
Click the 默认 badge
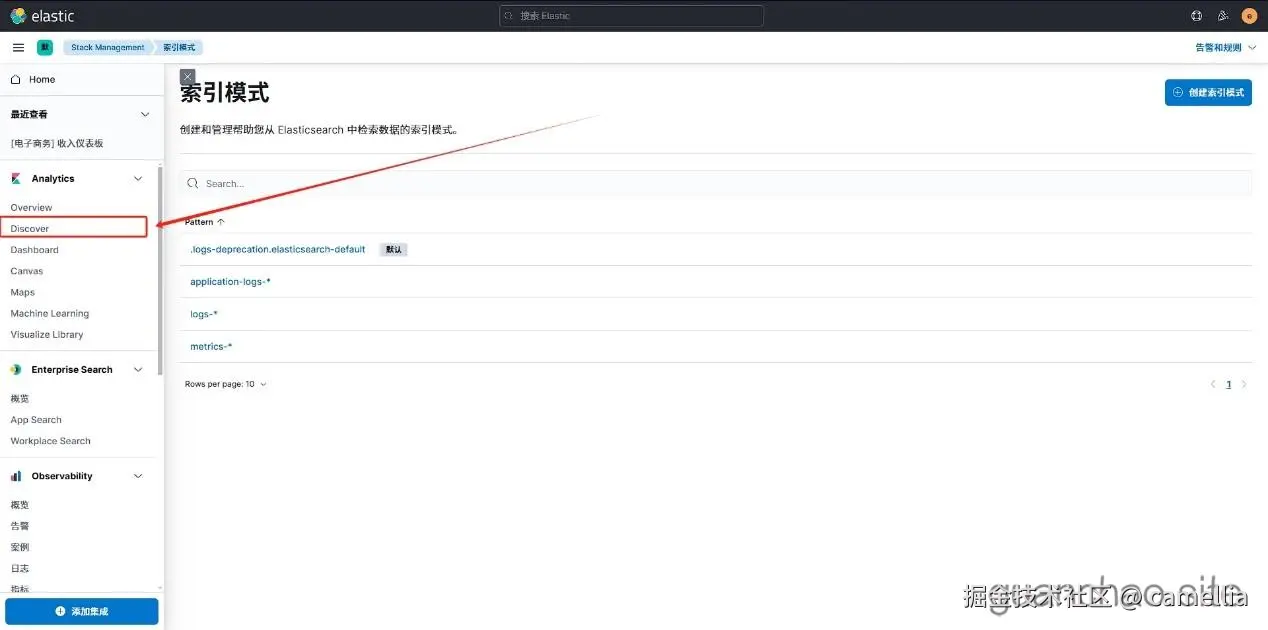pyautogui.click(x=393, y=249)
